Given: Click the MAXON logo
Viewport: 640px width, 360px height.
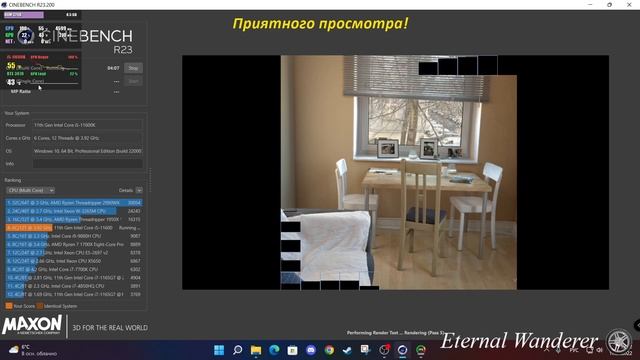Looking at the screenshot, I should point(32,325).
